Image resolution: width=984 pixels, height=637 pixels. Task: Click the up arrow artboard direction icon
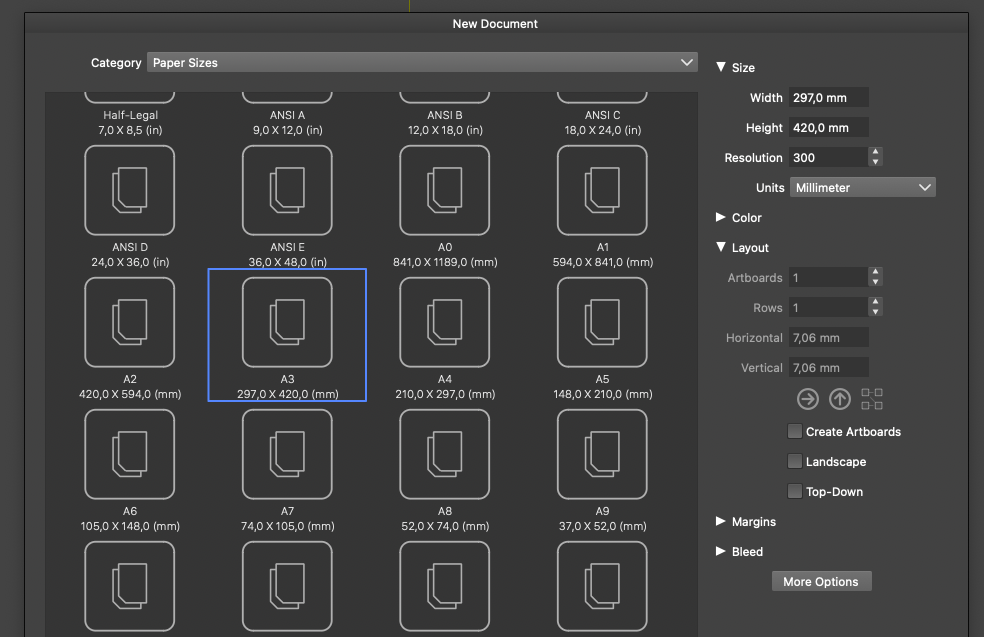[x=840, y=399]
